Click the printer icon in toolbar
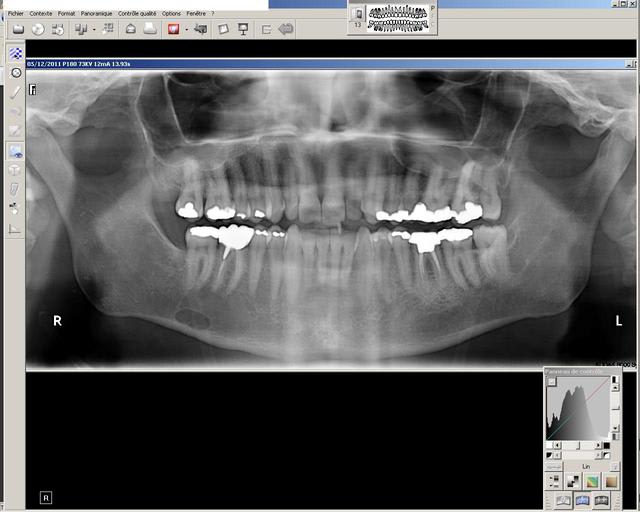This screenshot has width=640, height=512. (x=149, y=29)
